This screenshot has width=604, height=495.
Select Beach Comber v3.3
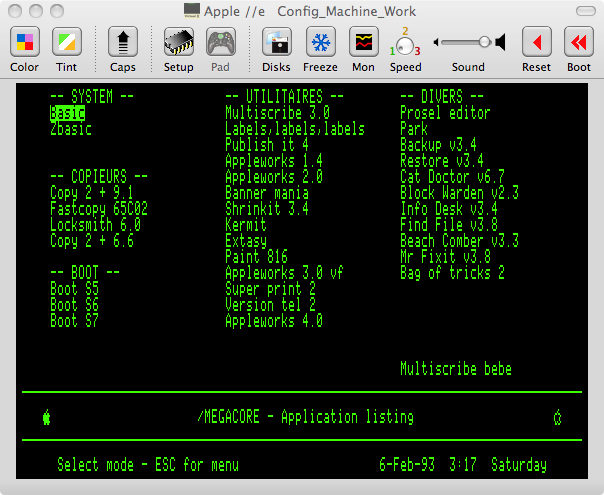(459, 241)
